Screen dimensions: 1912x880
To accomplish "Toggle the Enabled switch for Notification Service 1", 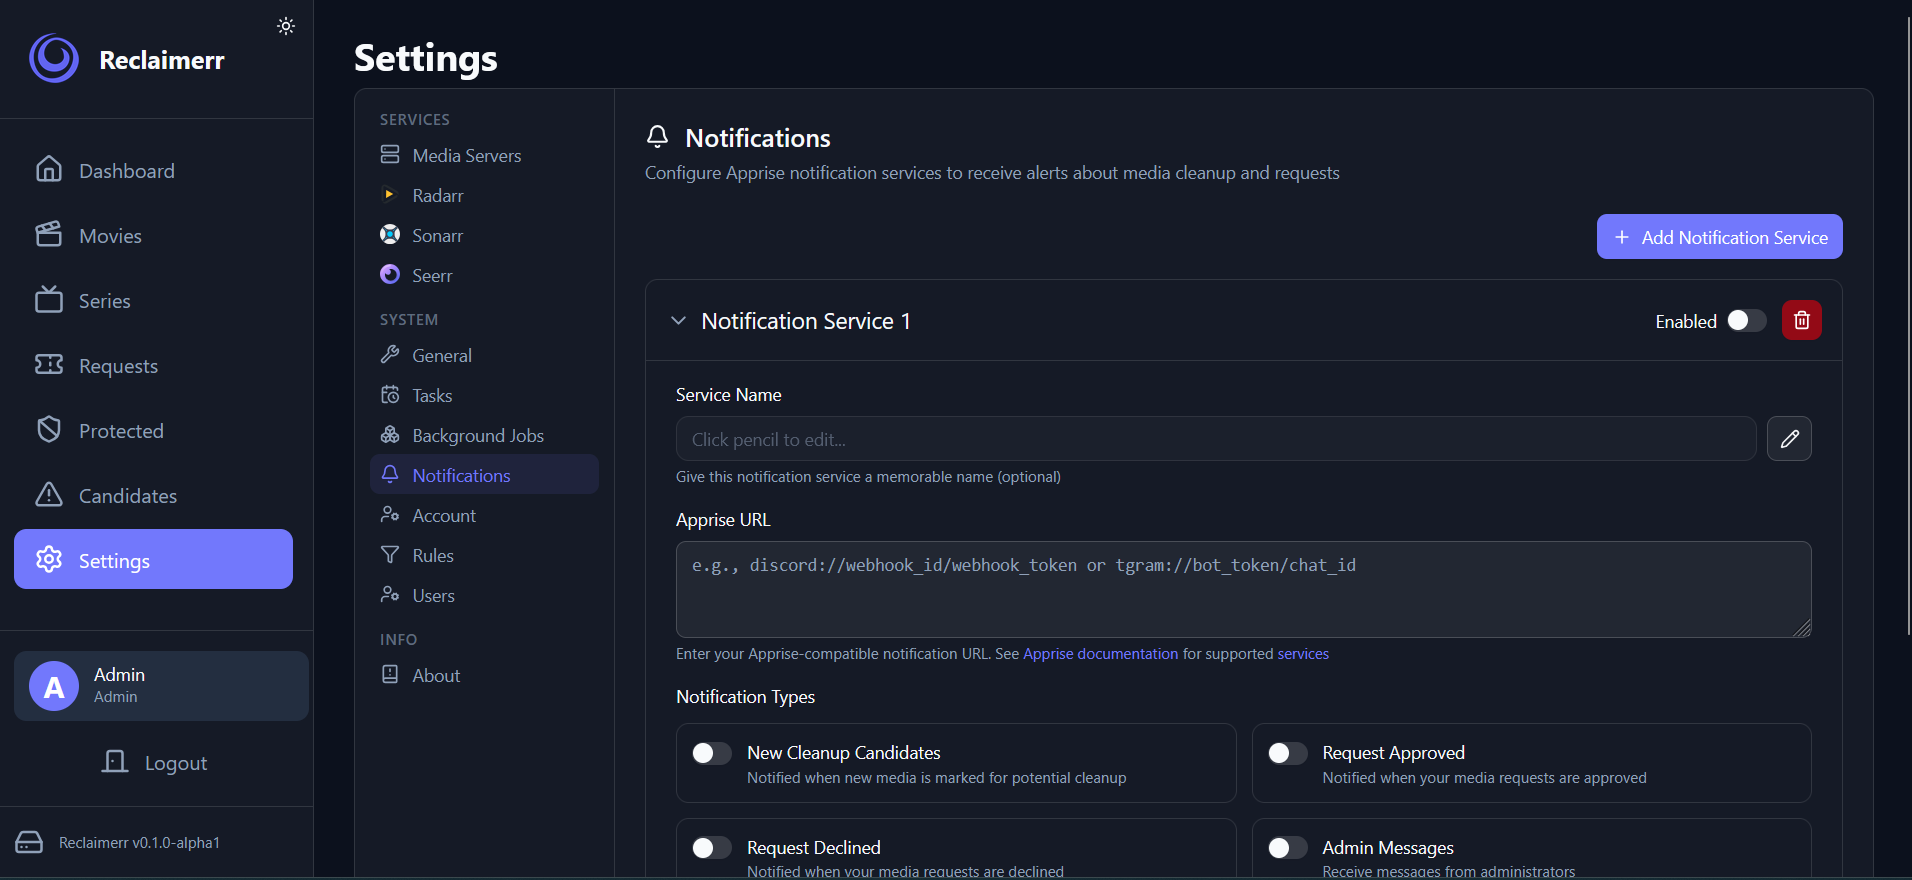I will [x=1746, y=320].
